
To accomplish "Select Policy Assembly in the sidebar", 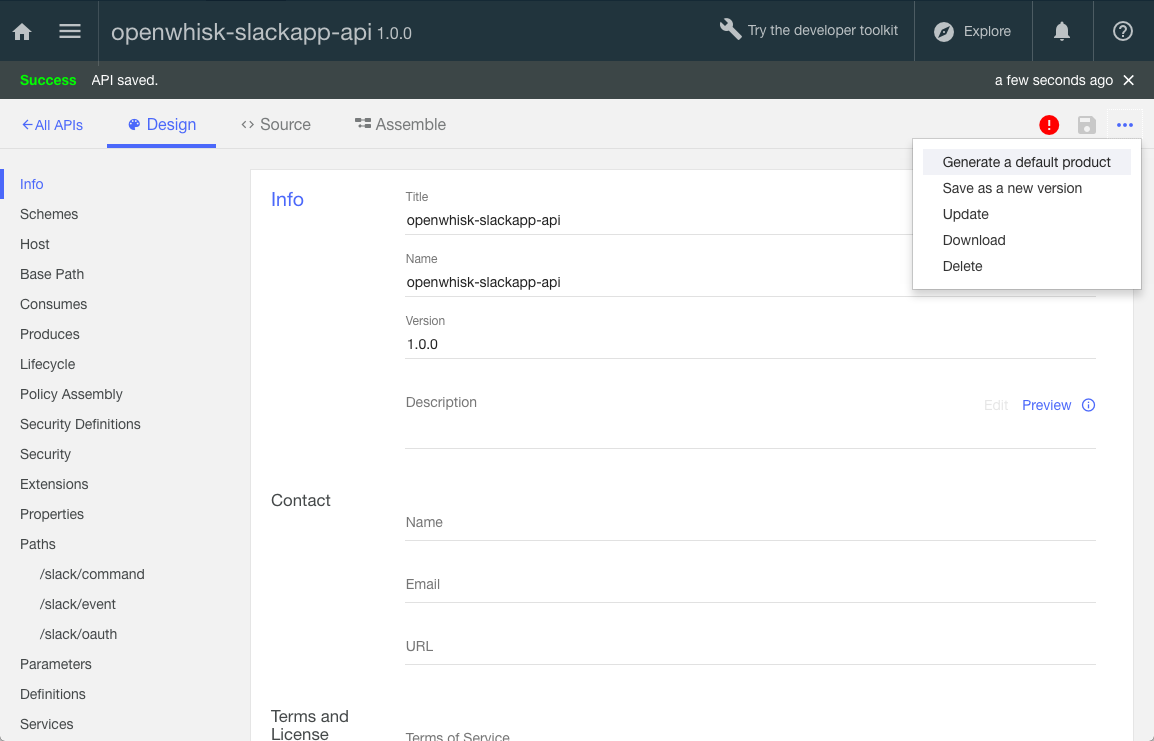I will pyautogui.click(x=71, y=394).
